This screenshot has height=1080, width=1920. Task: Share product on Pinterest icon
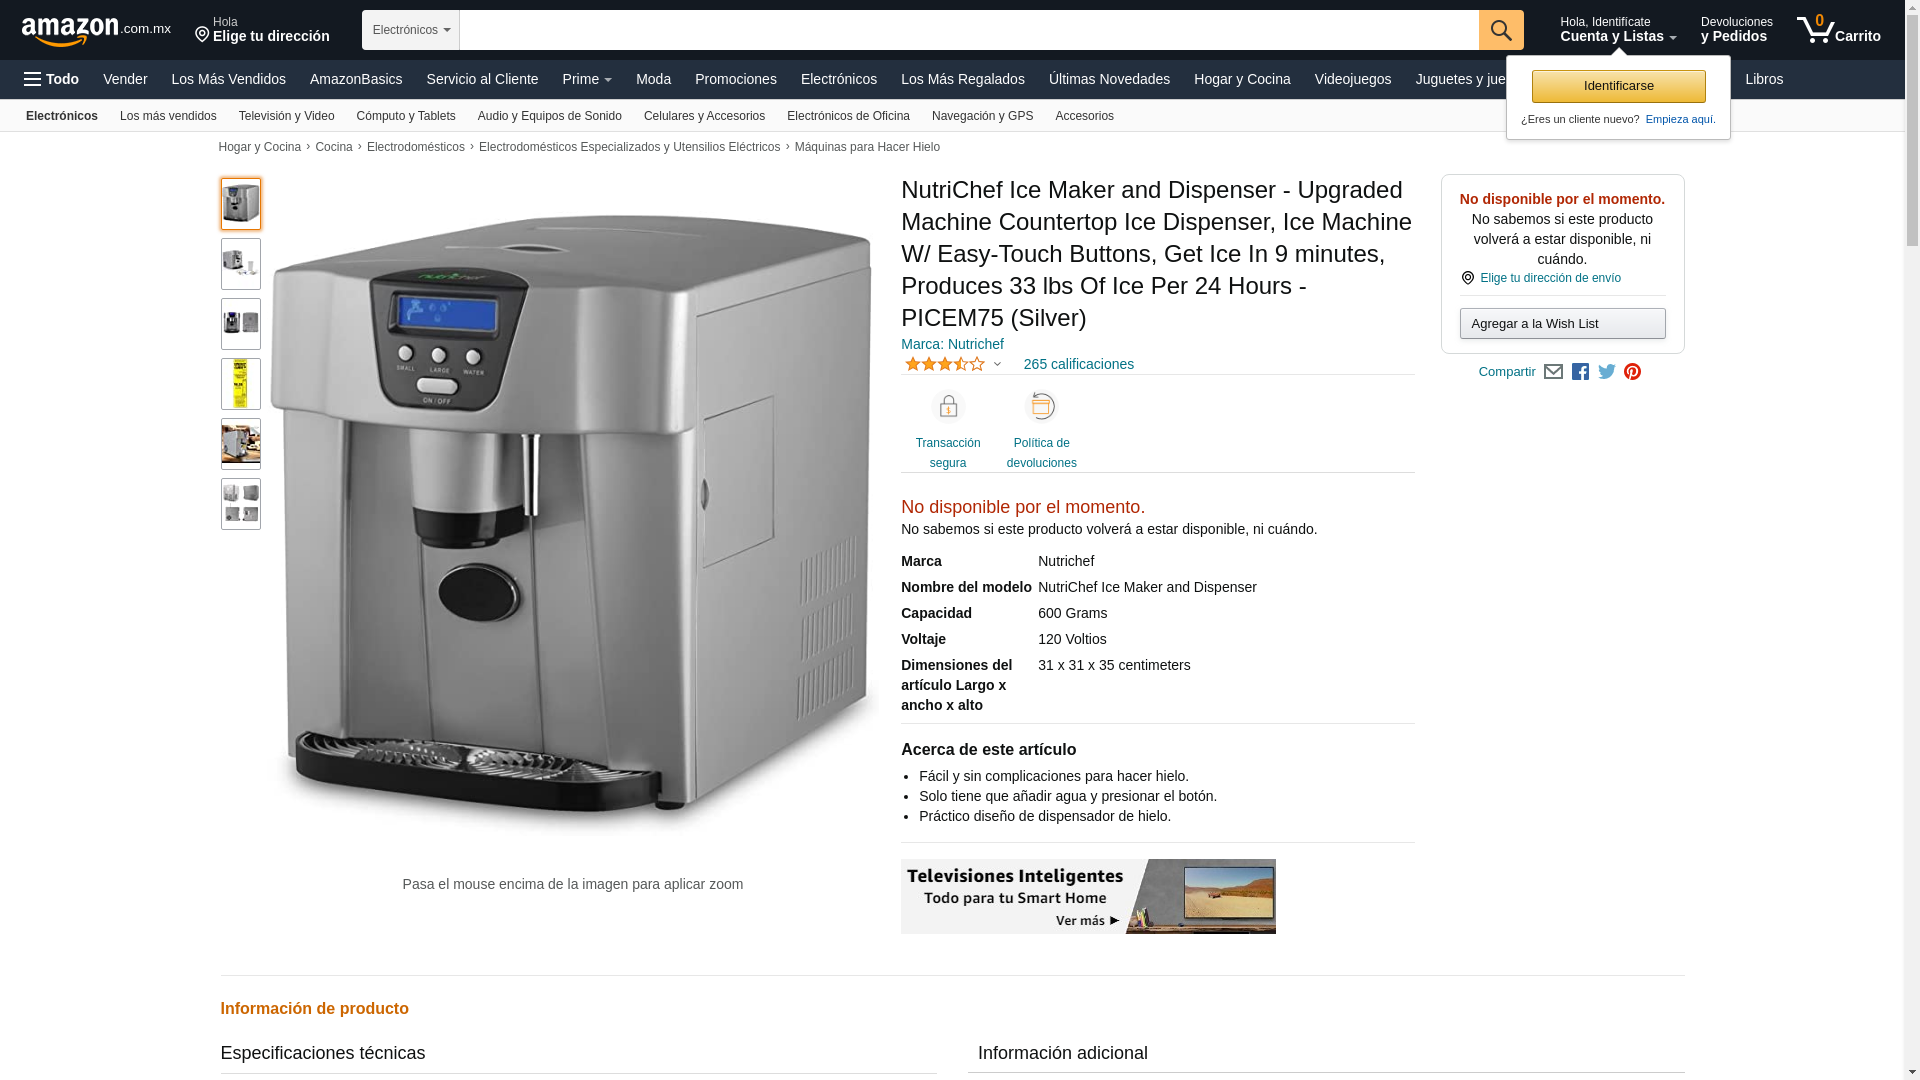[1632, 372]
